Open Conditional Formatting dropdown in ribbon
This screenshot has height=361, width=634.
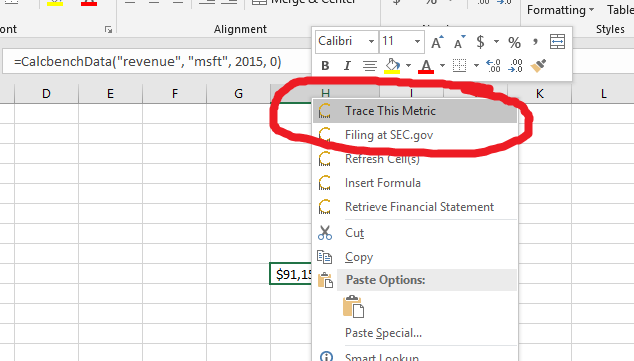pos(560,10)
